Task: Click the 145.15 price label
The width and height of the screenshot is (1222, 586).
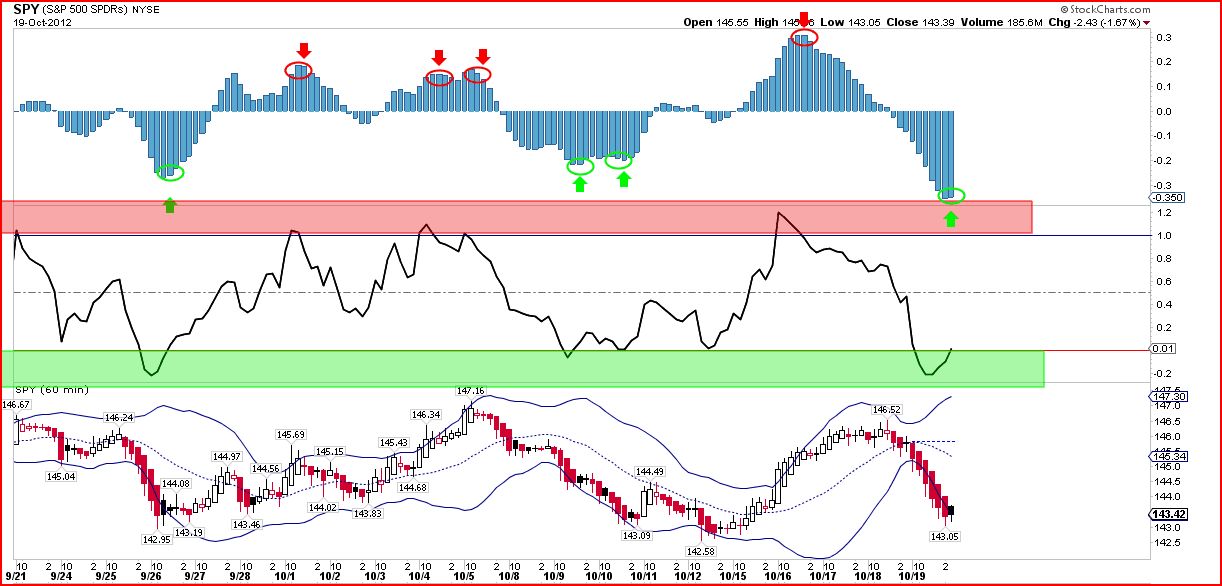Action: [330, 452]
